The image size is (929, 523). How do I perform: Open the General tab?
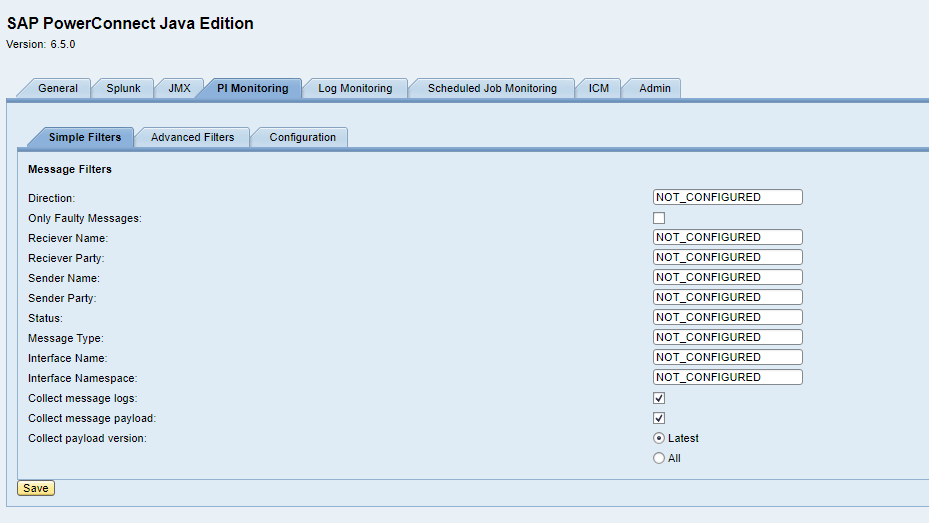(57, 89)
